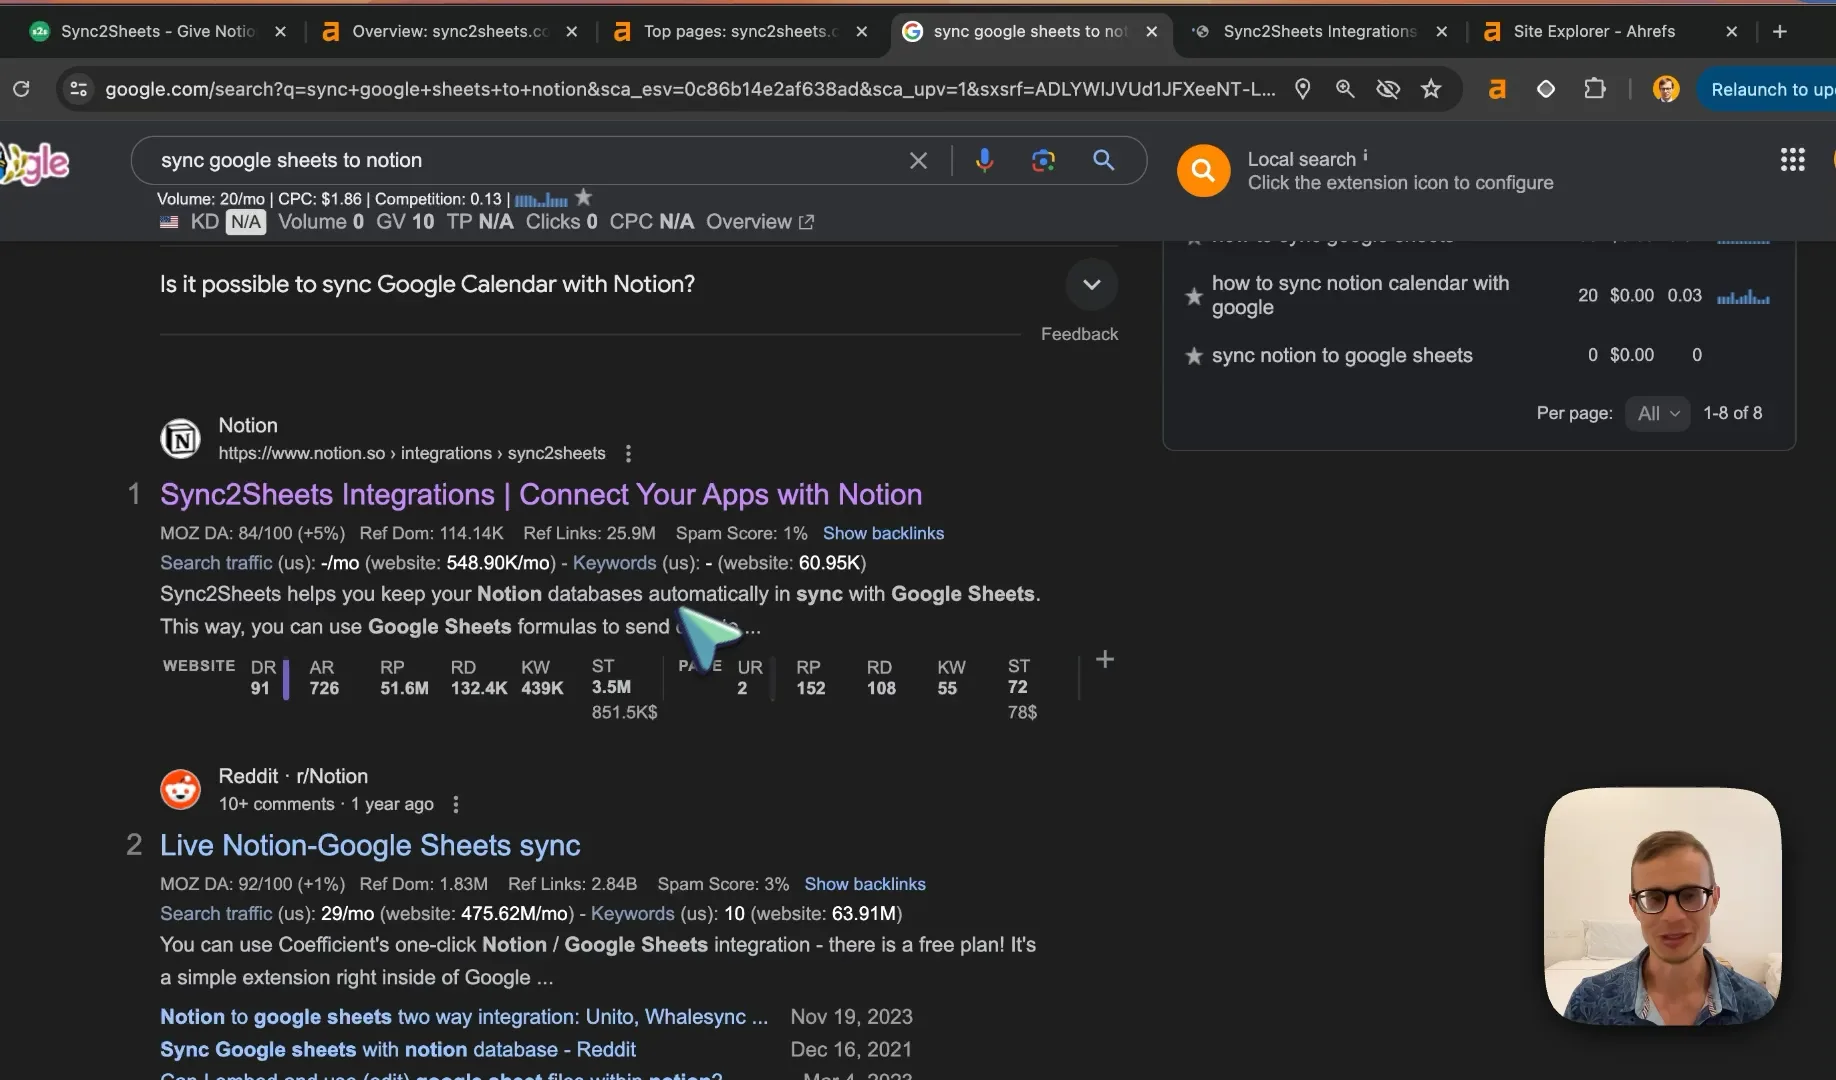Open a new browser tab
This screenshot has height=1080, width=1836.
(x=1779, y=31)
